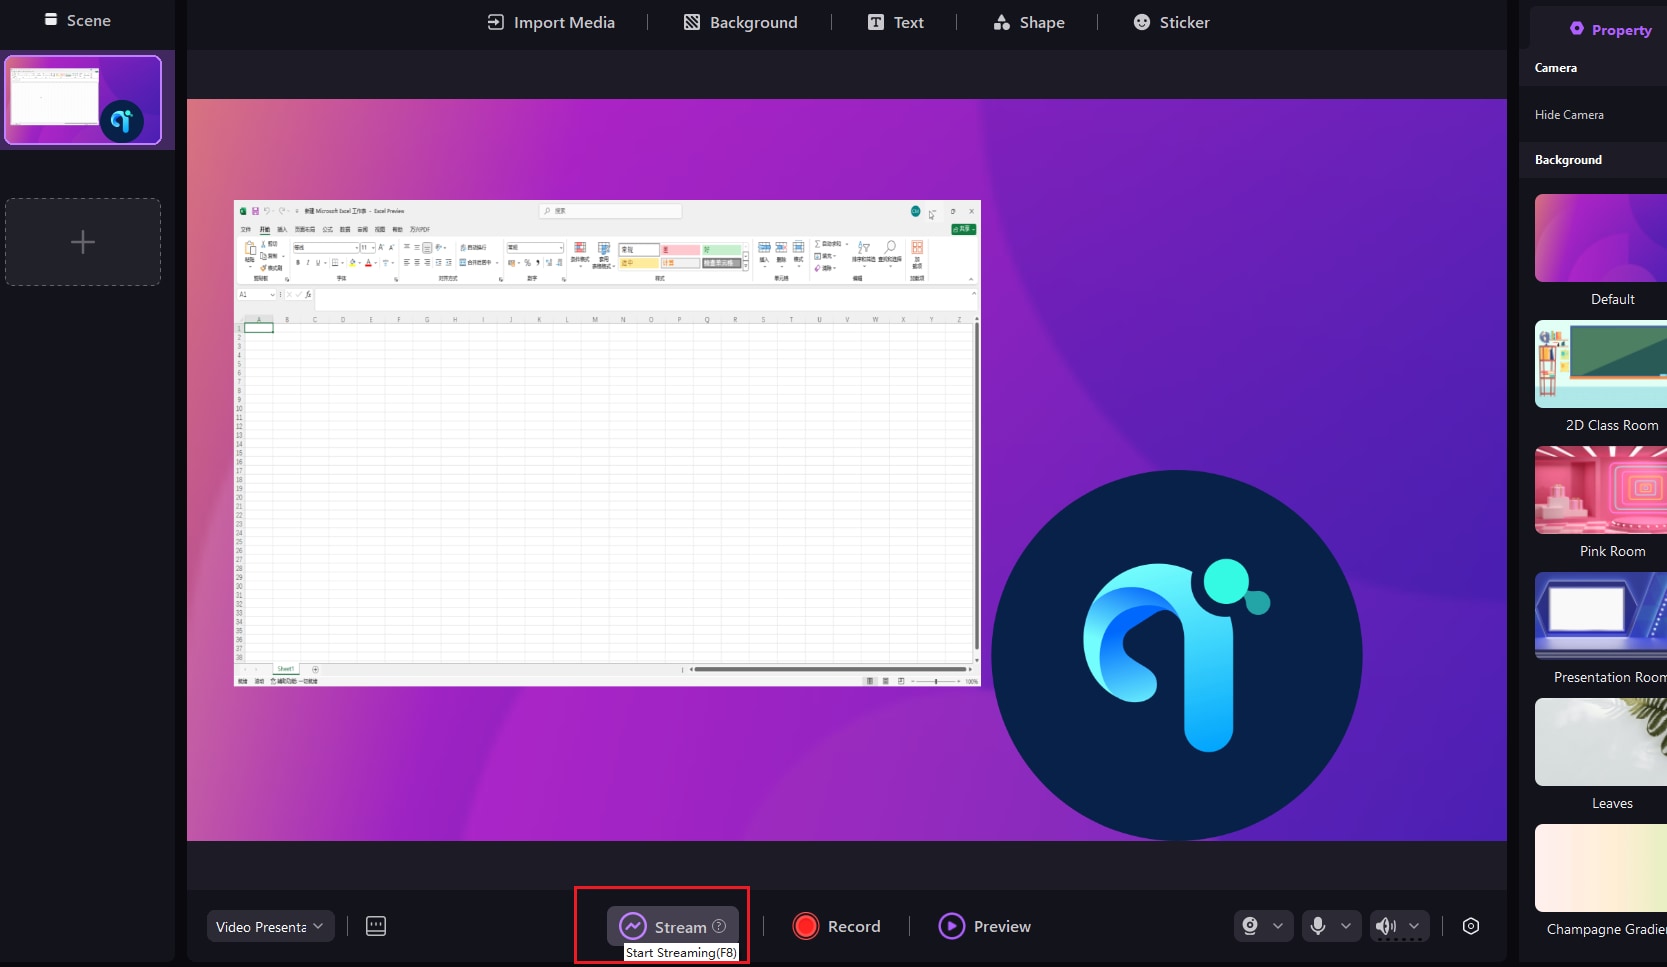Add a Text element from toolbar
This screenshot has width=1667, height=967.
[895, 22]
